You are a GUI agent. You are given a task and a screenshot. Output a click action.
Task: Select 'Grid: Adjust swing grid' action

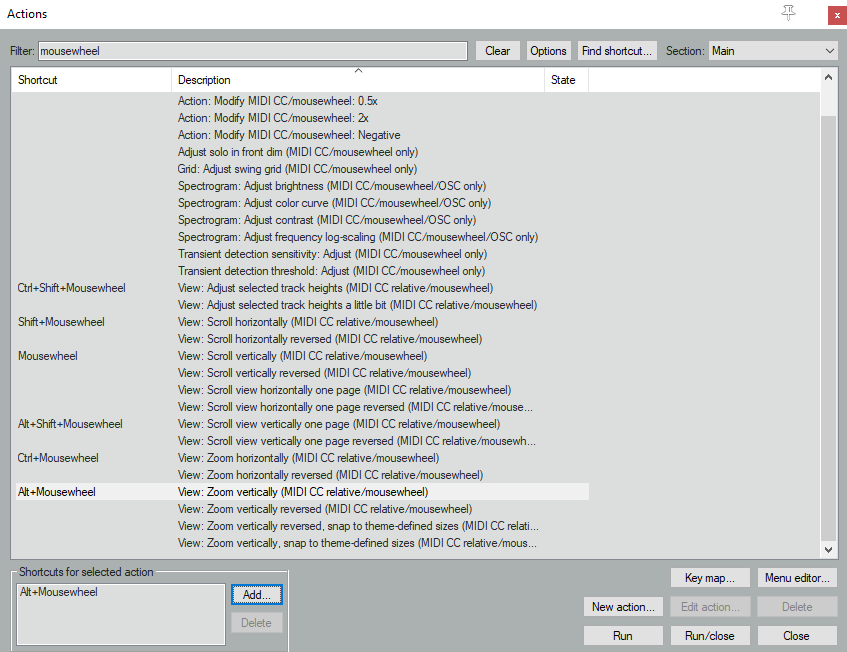tap(297, 169)
